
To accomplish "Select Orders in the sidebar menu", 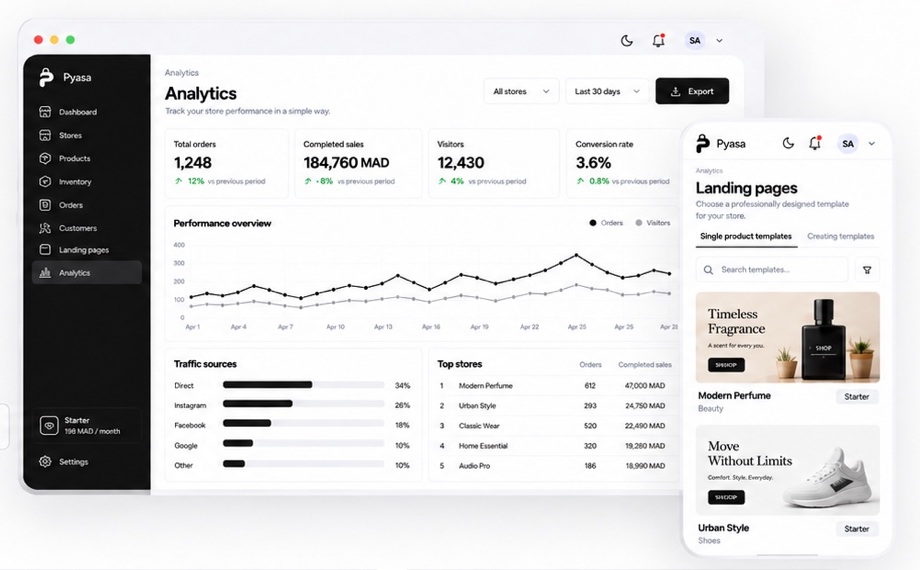I will [x=87, y=205].
